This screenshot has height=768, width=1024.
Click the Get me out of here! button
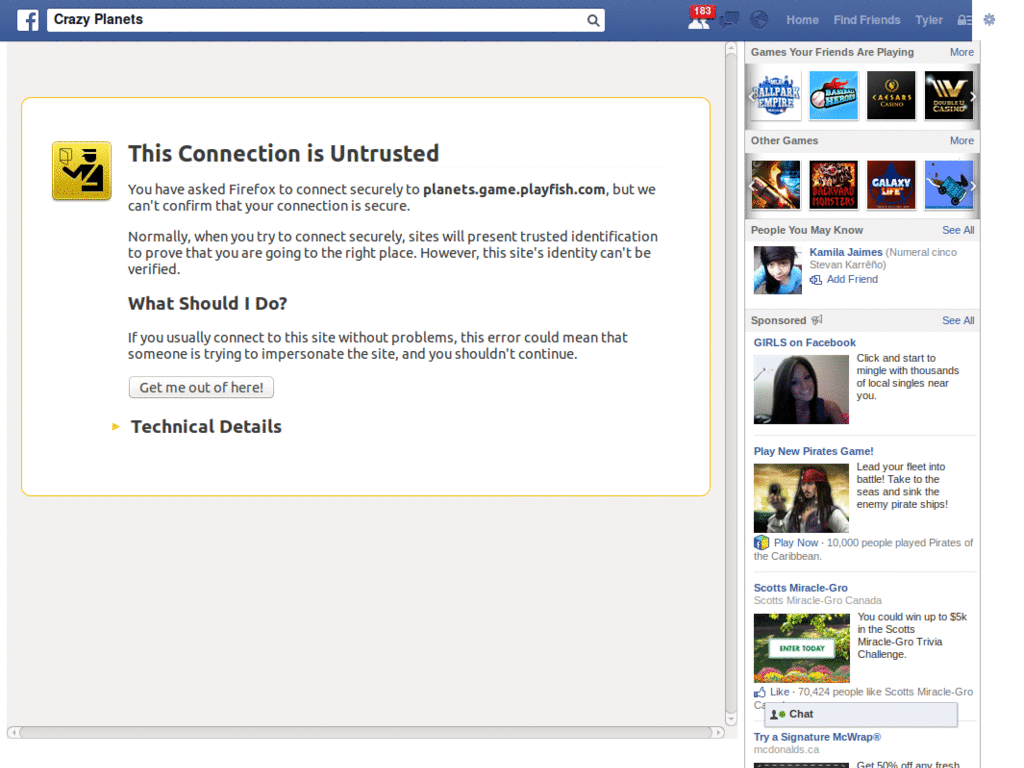(201, 387)
